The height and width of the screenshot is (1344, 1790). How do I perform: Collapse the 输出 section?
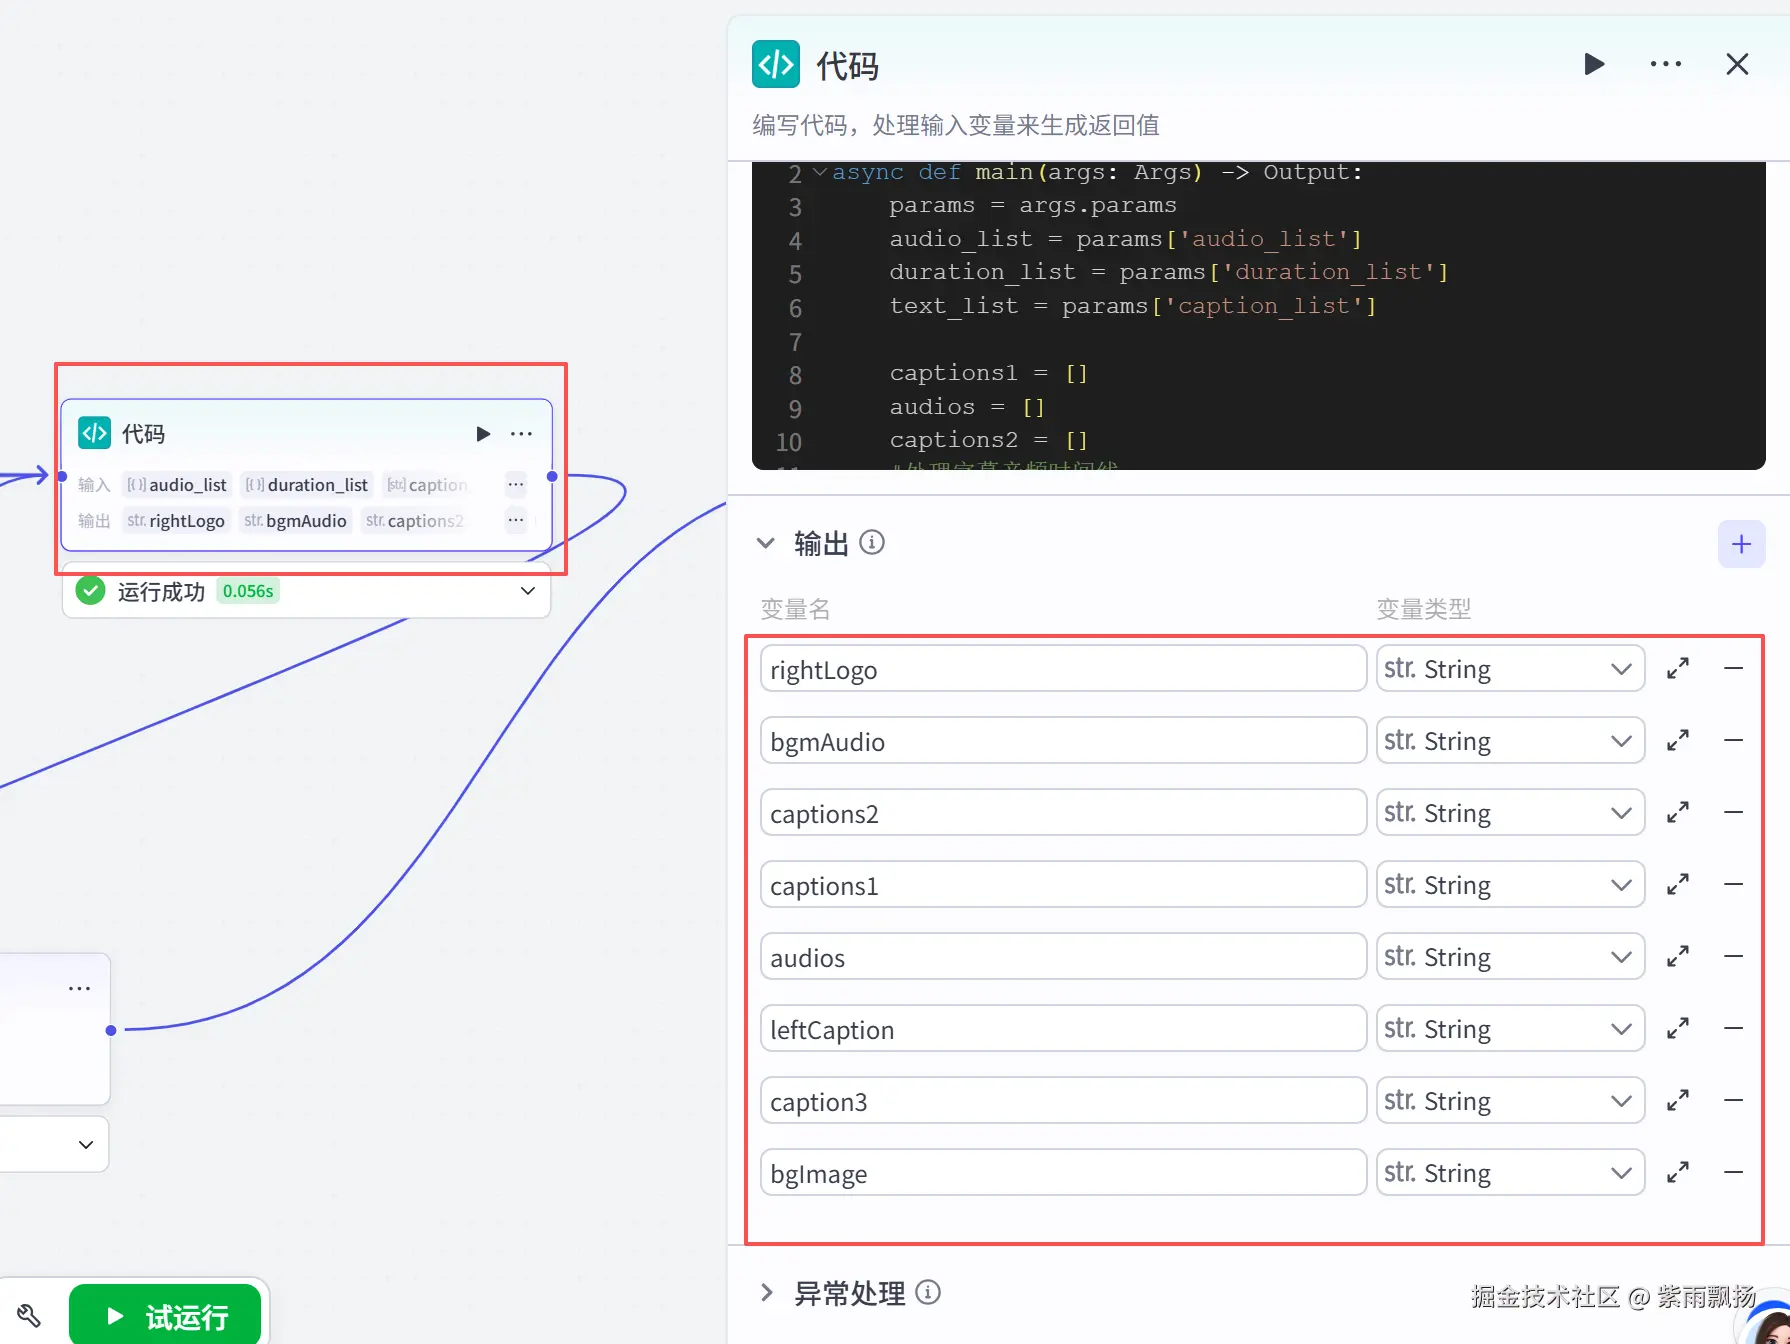(766, 543)
